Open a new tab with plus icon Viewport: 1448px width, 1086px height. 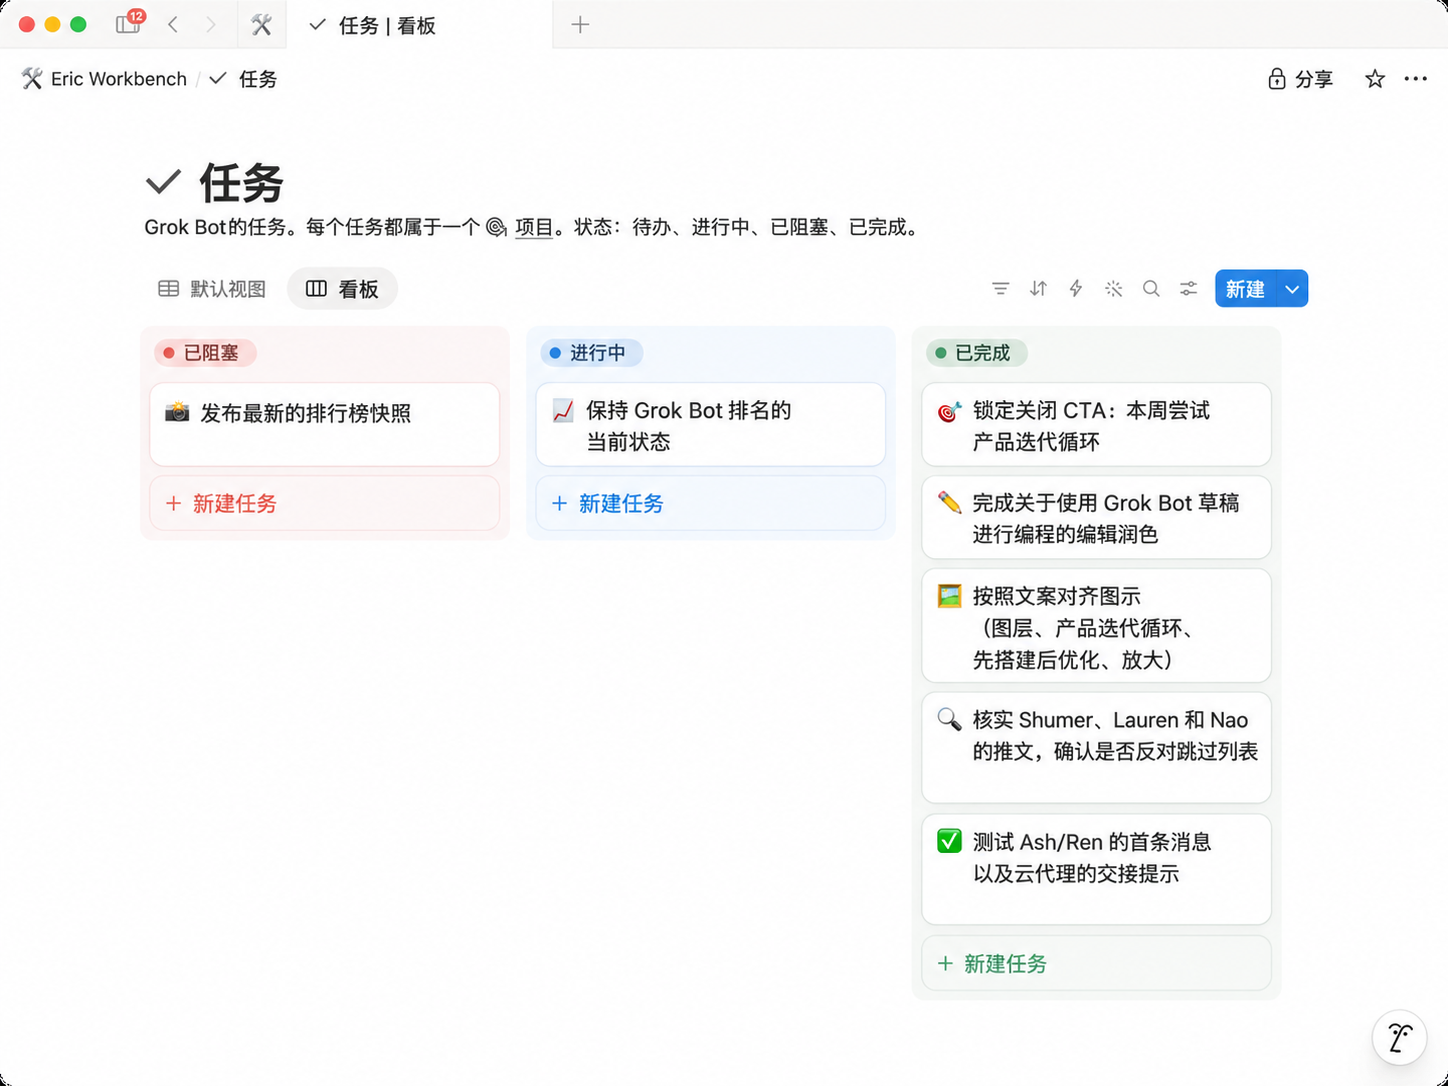pyautogui.click(x=580, y=25)
